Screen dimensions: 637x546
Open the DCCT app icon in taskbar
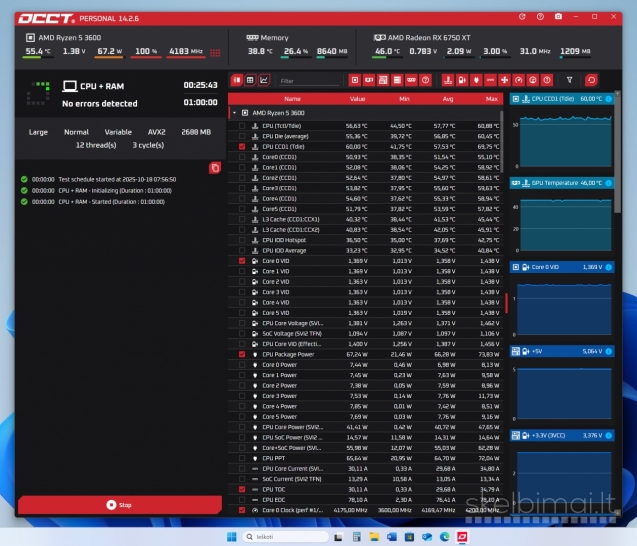[x=462, y=537]
